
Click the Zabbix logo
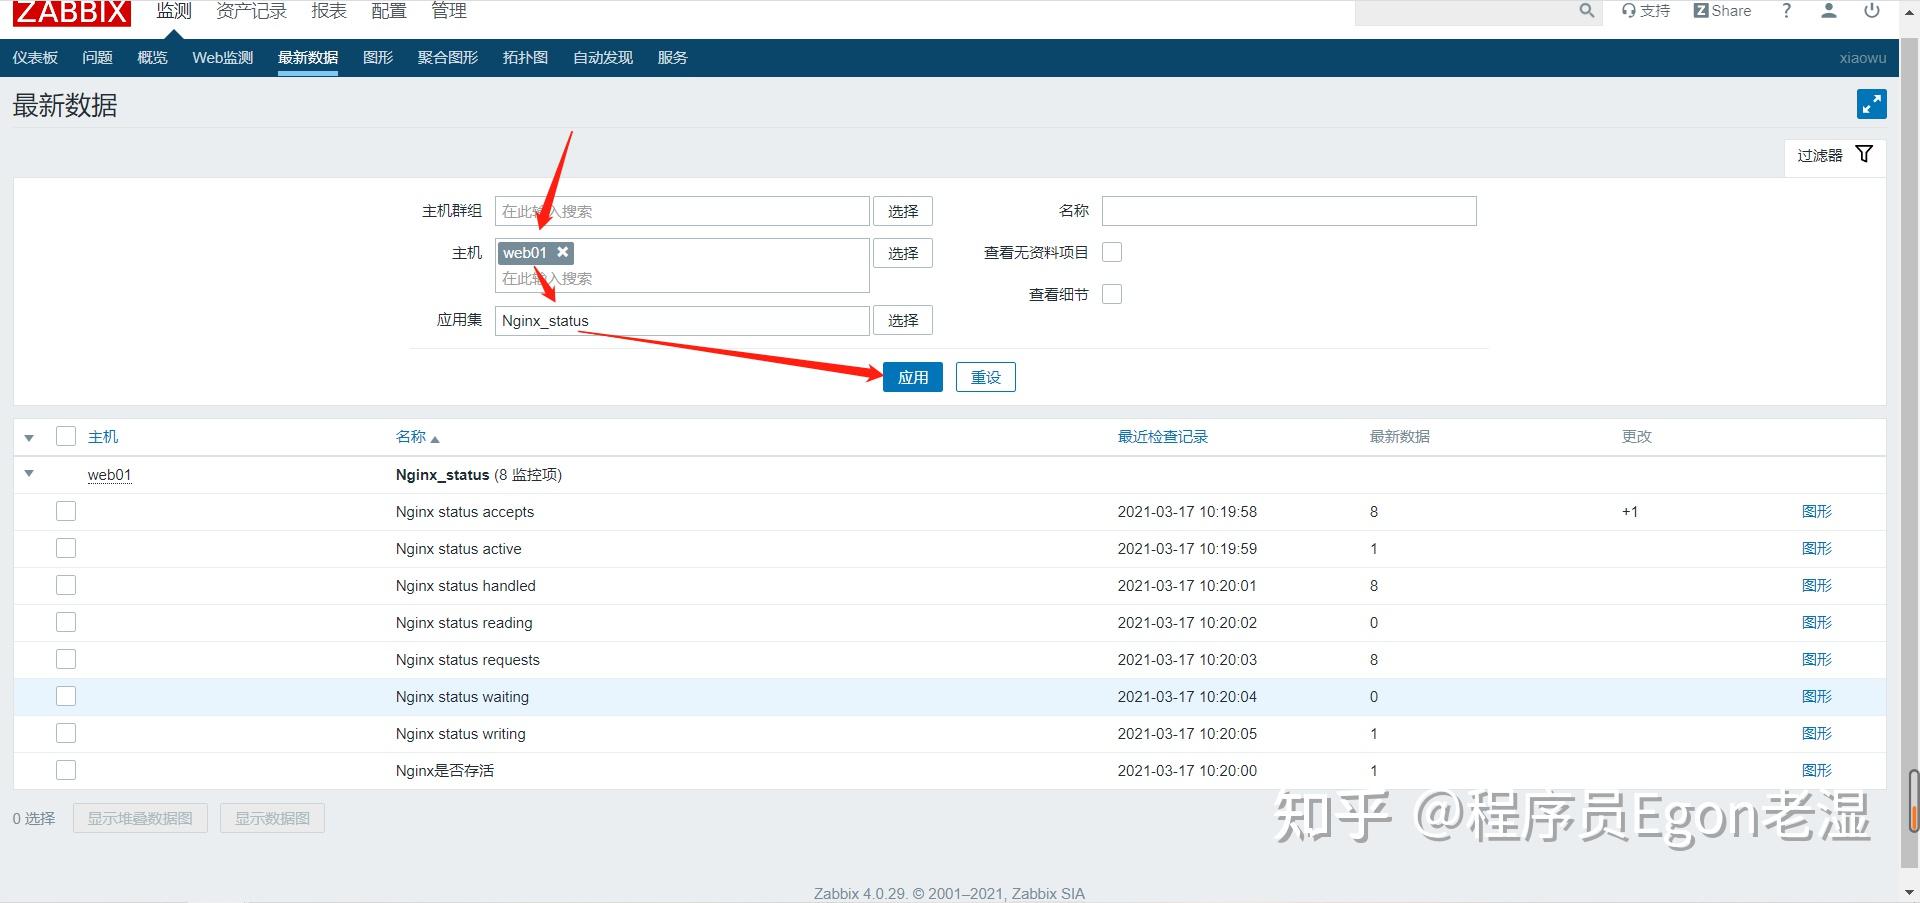71,12
